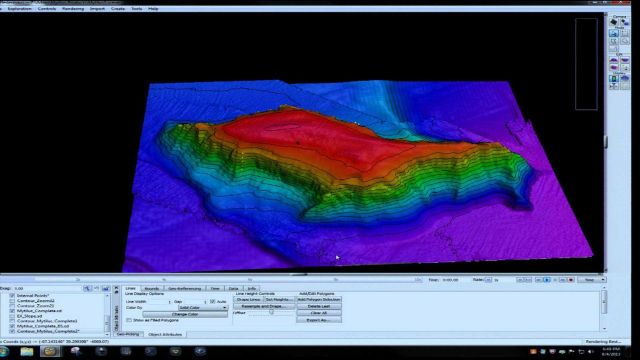Open the Rendering menu
Screen dimensions: 640x360
[x=73, y=9]
